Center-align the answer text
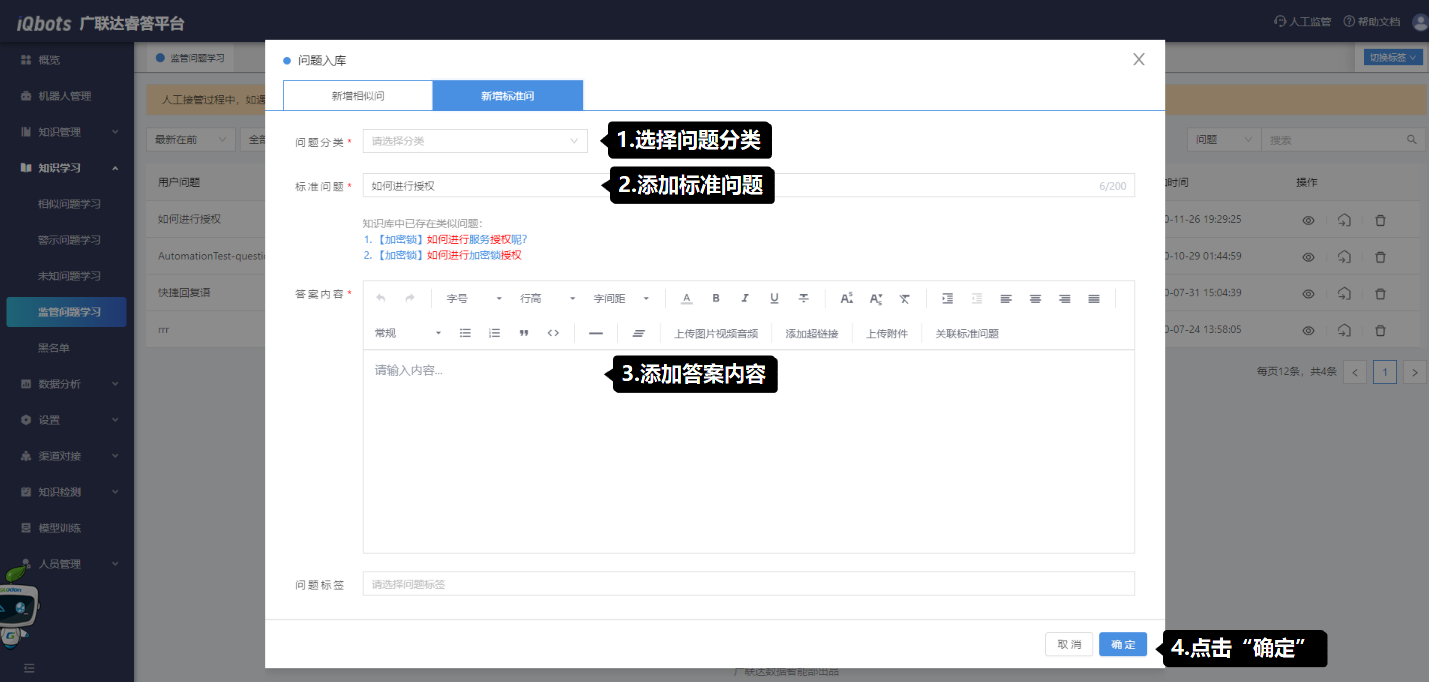The width and height of the screenshot is (1429, 682). [1035, 298]
